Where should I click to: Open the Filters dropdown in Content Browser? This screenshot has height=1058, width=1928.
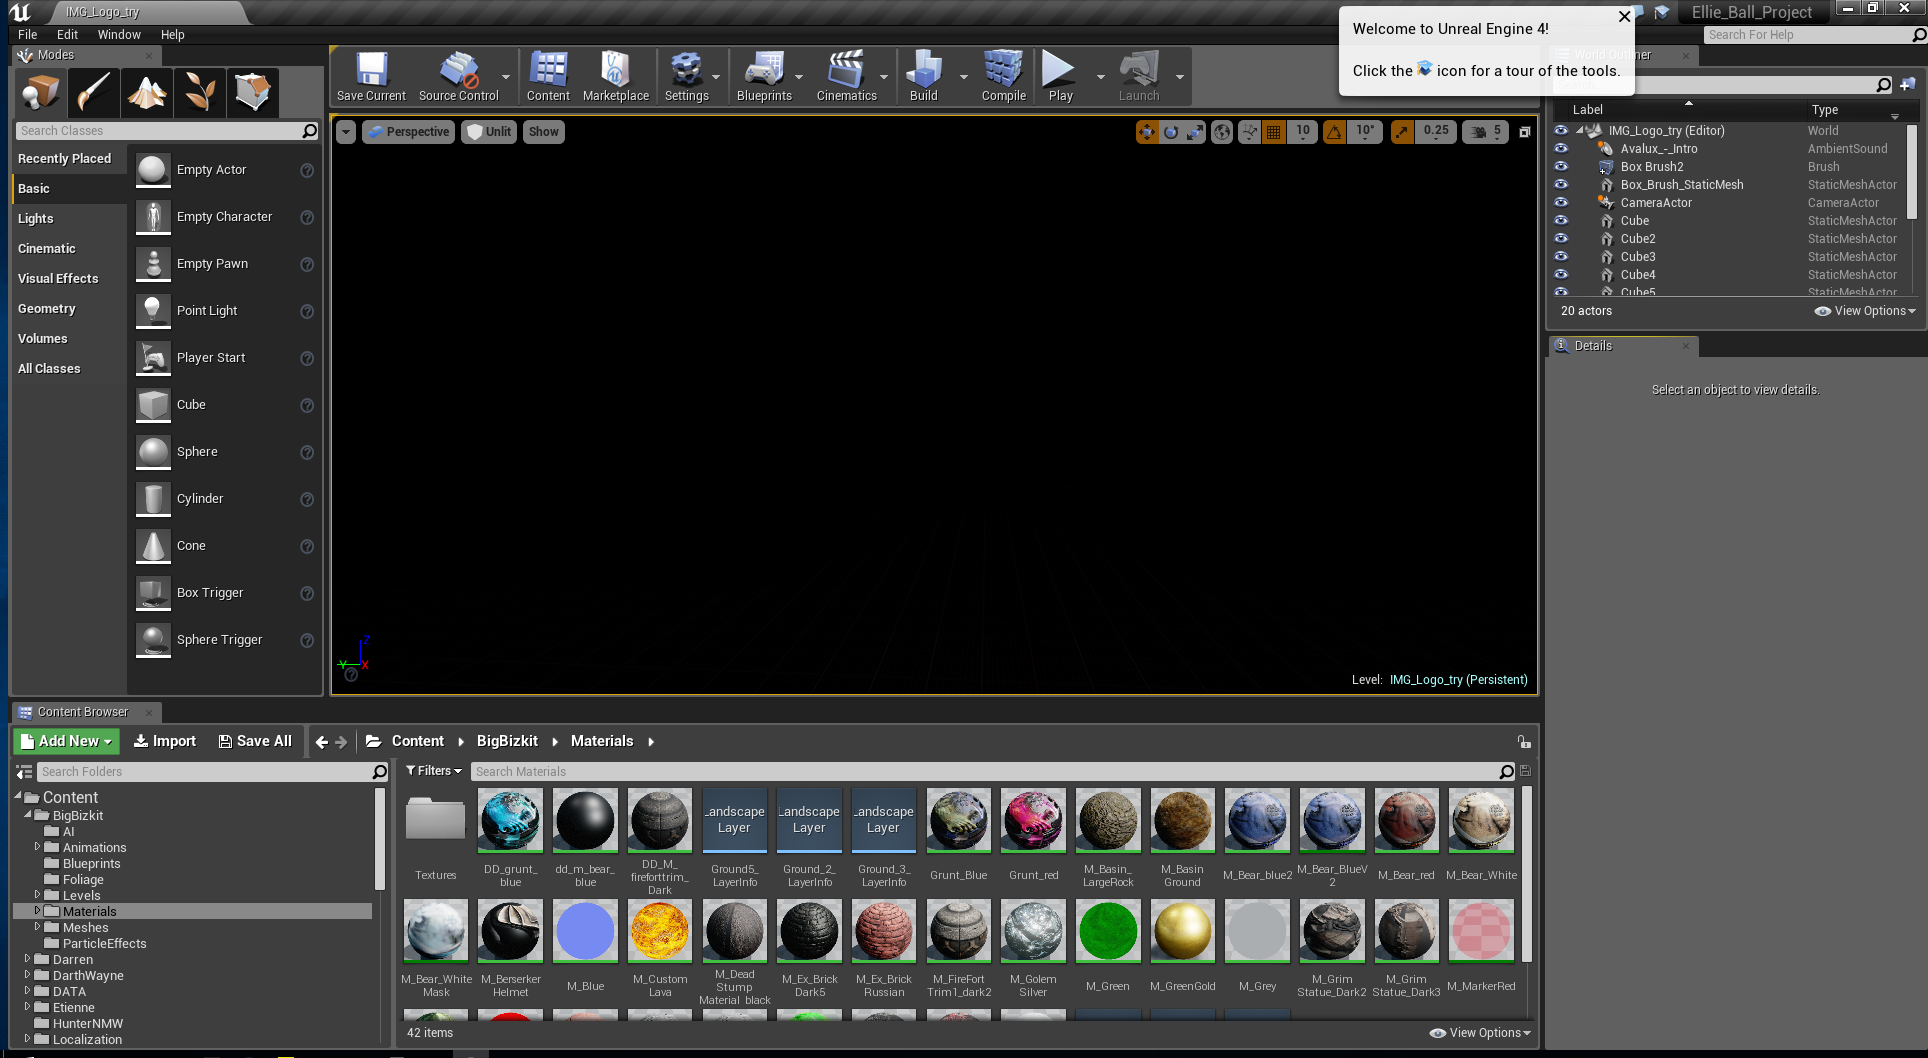[434, 771]
